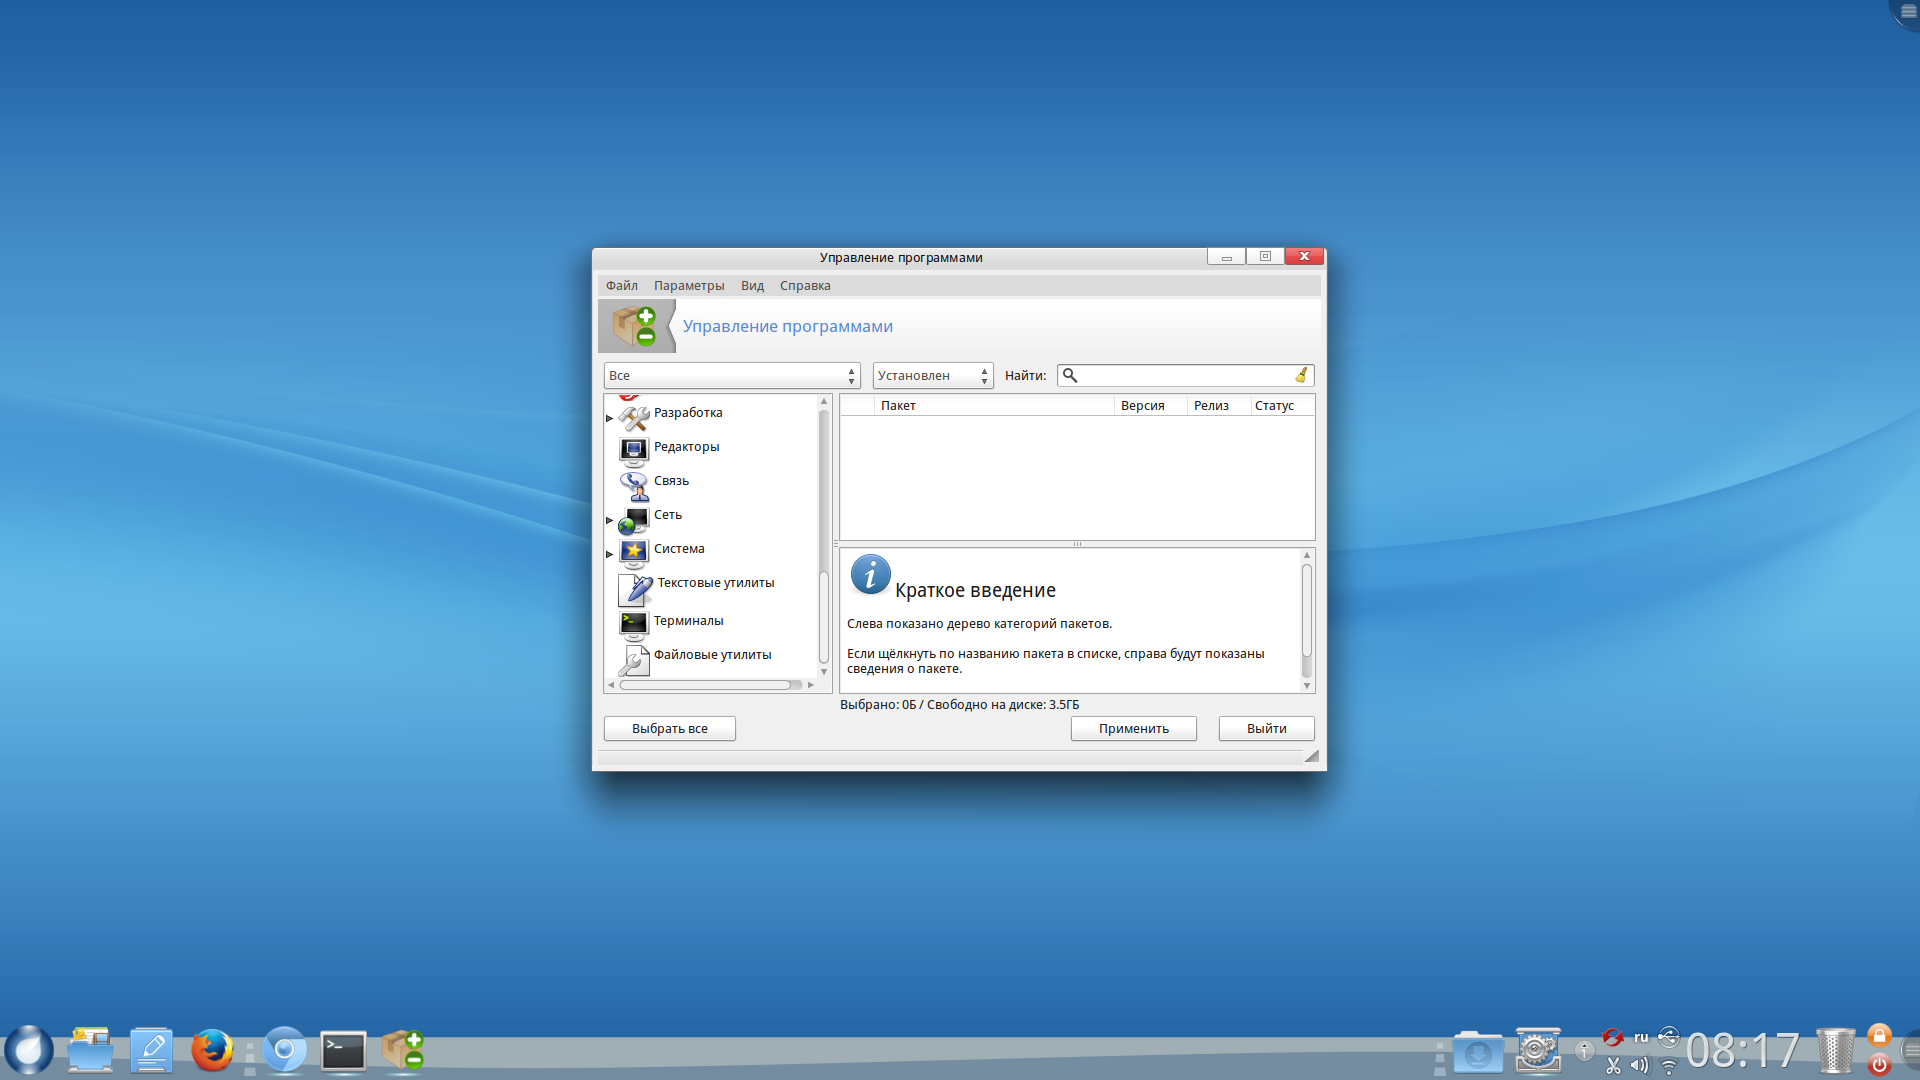Switch the ru keyboard layout indicator
Image resolution: width=1920 pixels, height=1080 pixels.
point(1641,1037)
